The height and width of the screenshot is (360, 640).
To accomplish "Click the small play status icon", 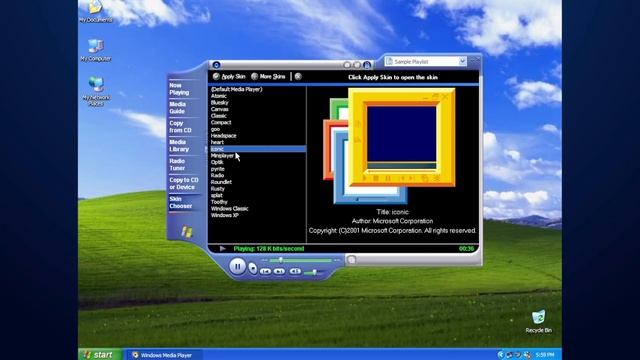I will pos(222,248).
